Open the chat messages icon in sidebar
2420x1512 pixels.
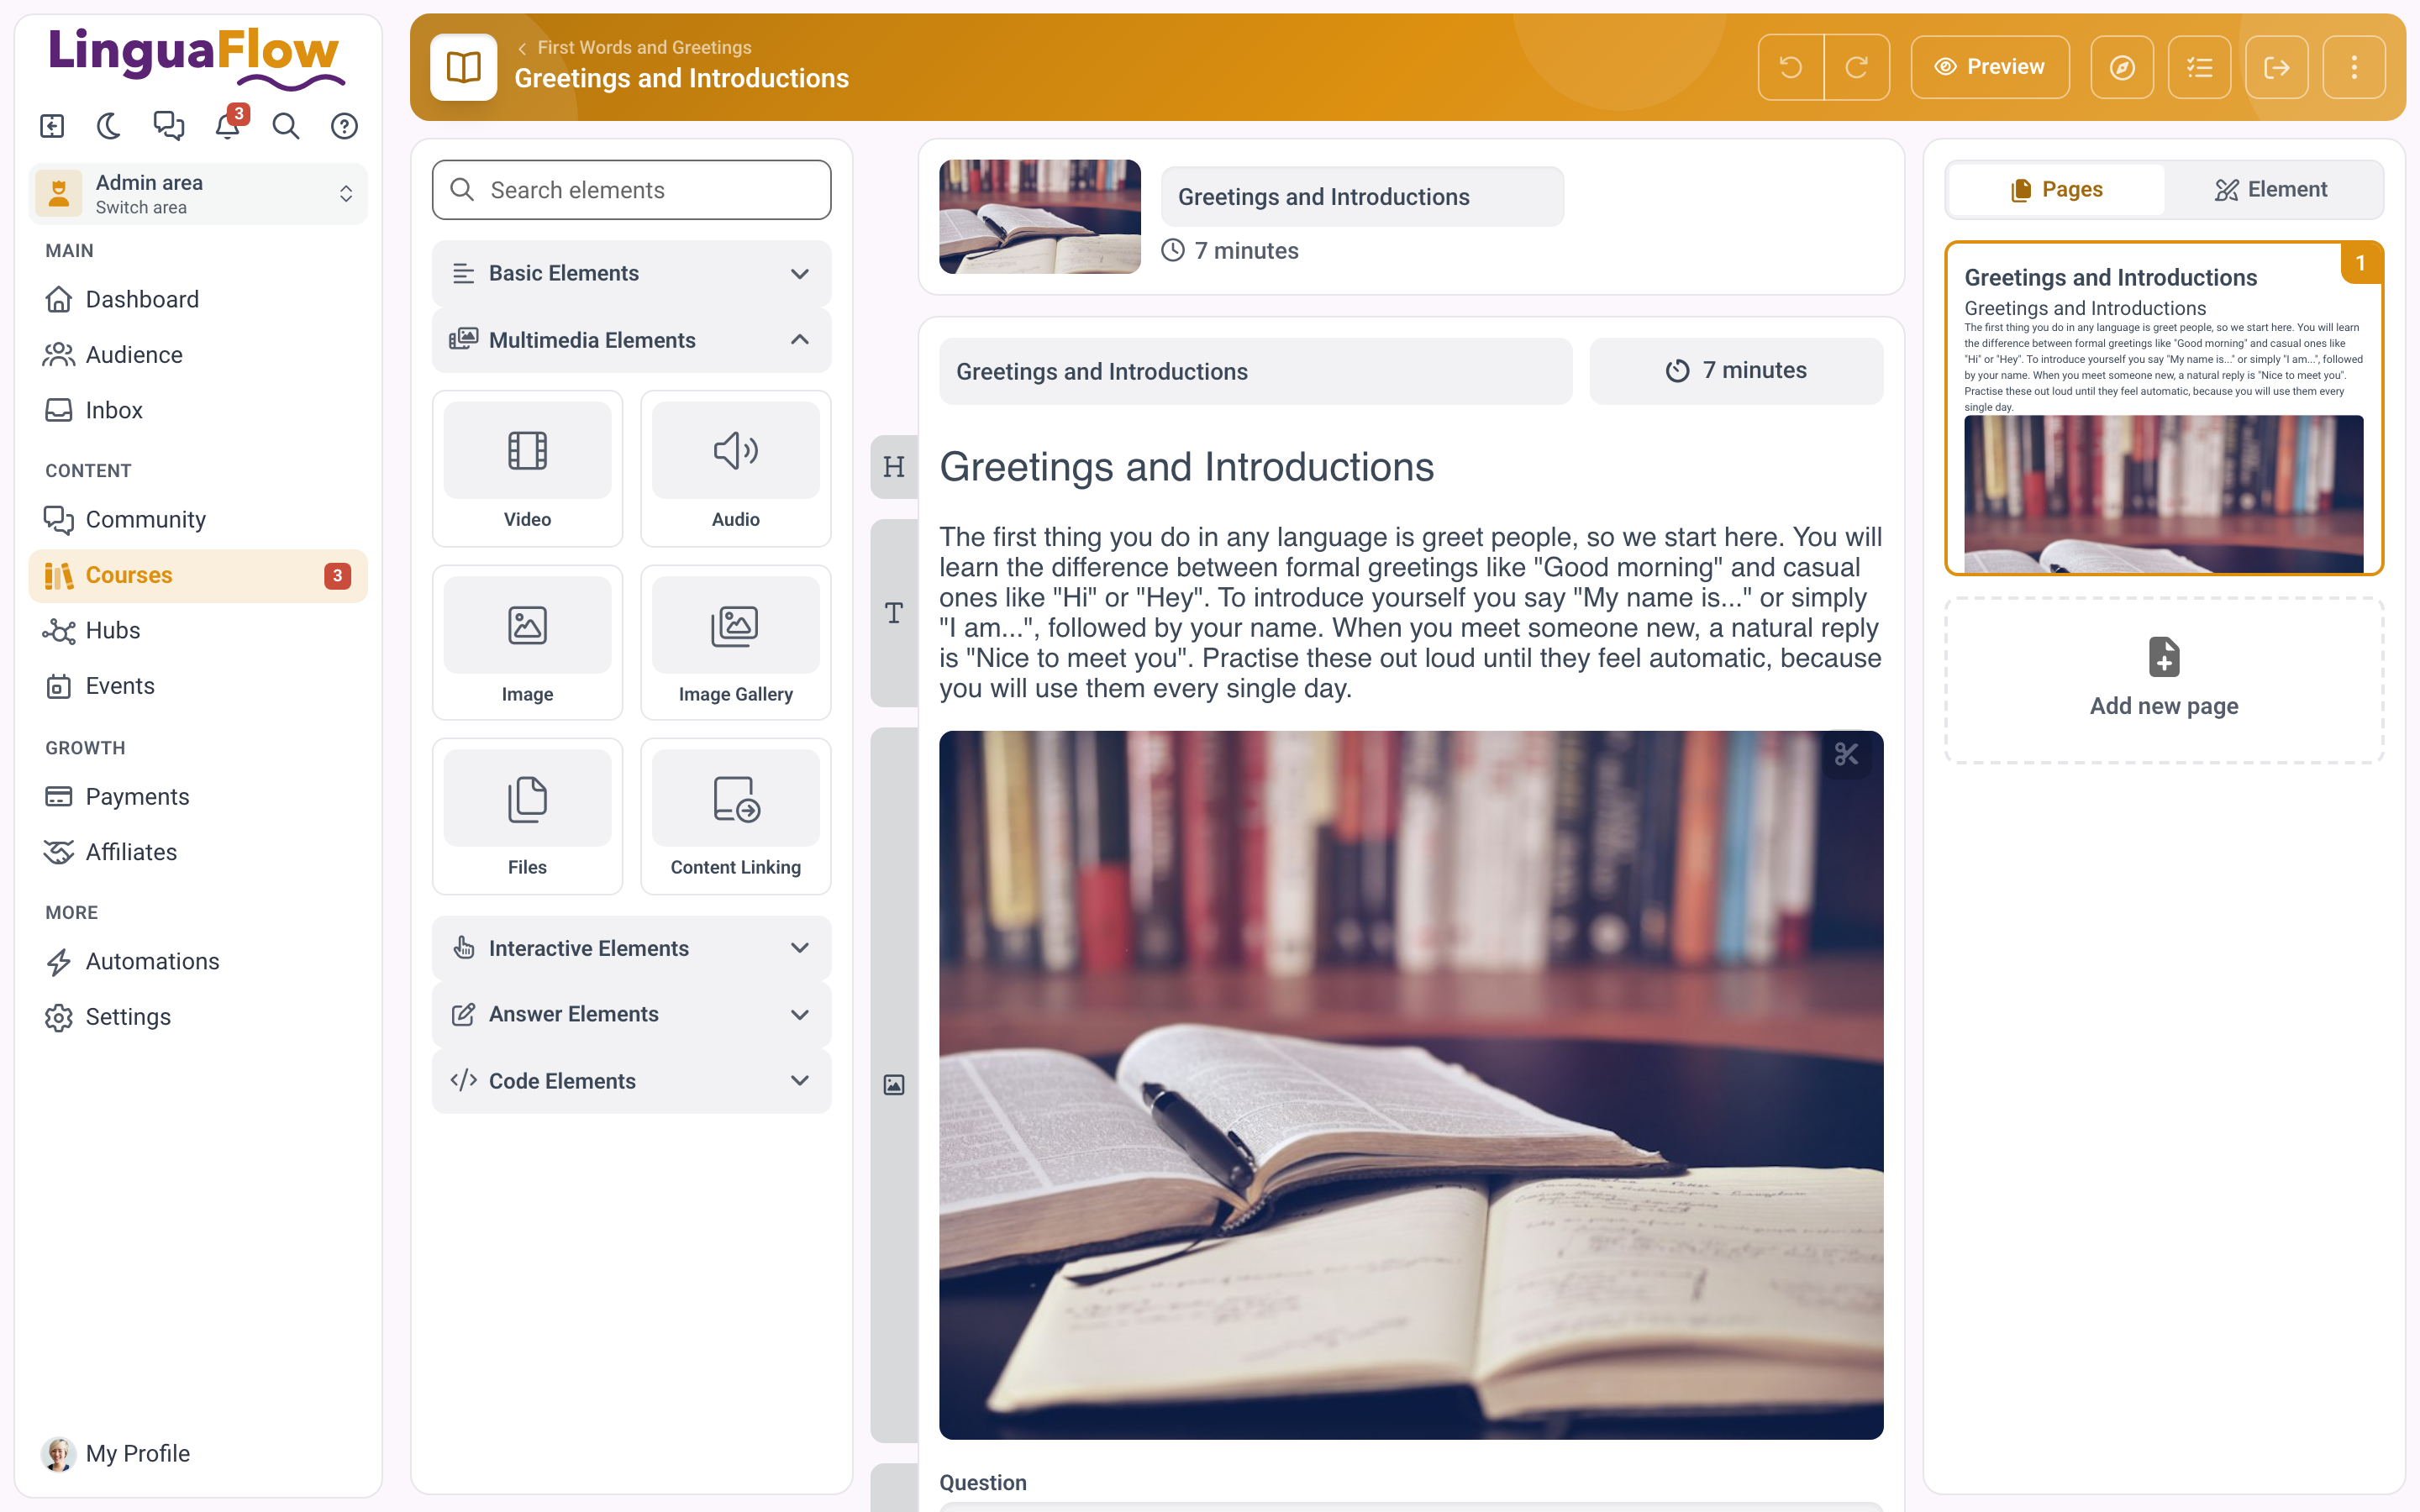click(x=168, y=126)
